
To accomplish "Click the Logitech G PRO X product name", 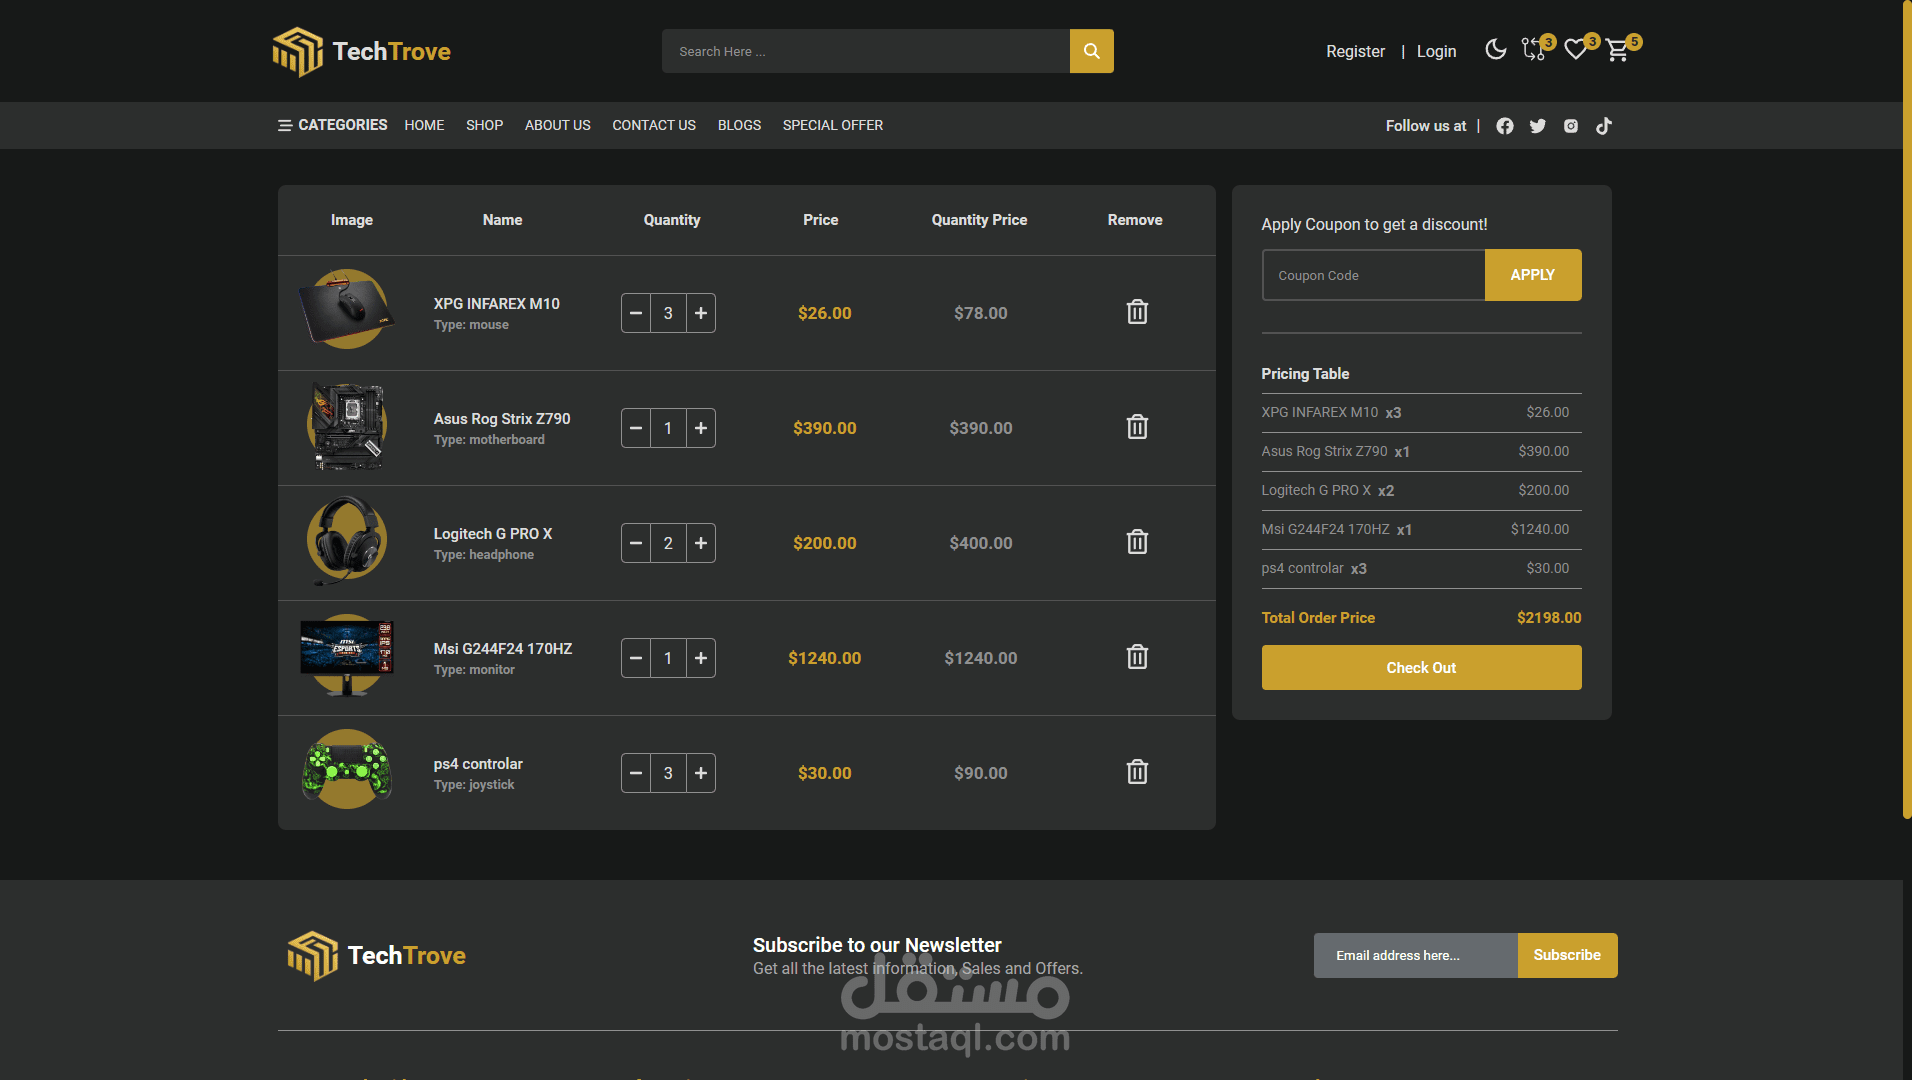I will (493, 534).
